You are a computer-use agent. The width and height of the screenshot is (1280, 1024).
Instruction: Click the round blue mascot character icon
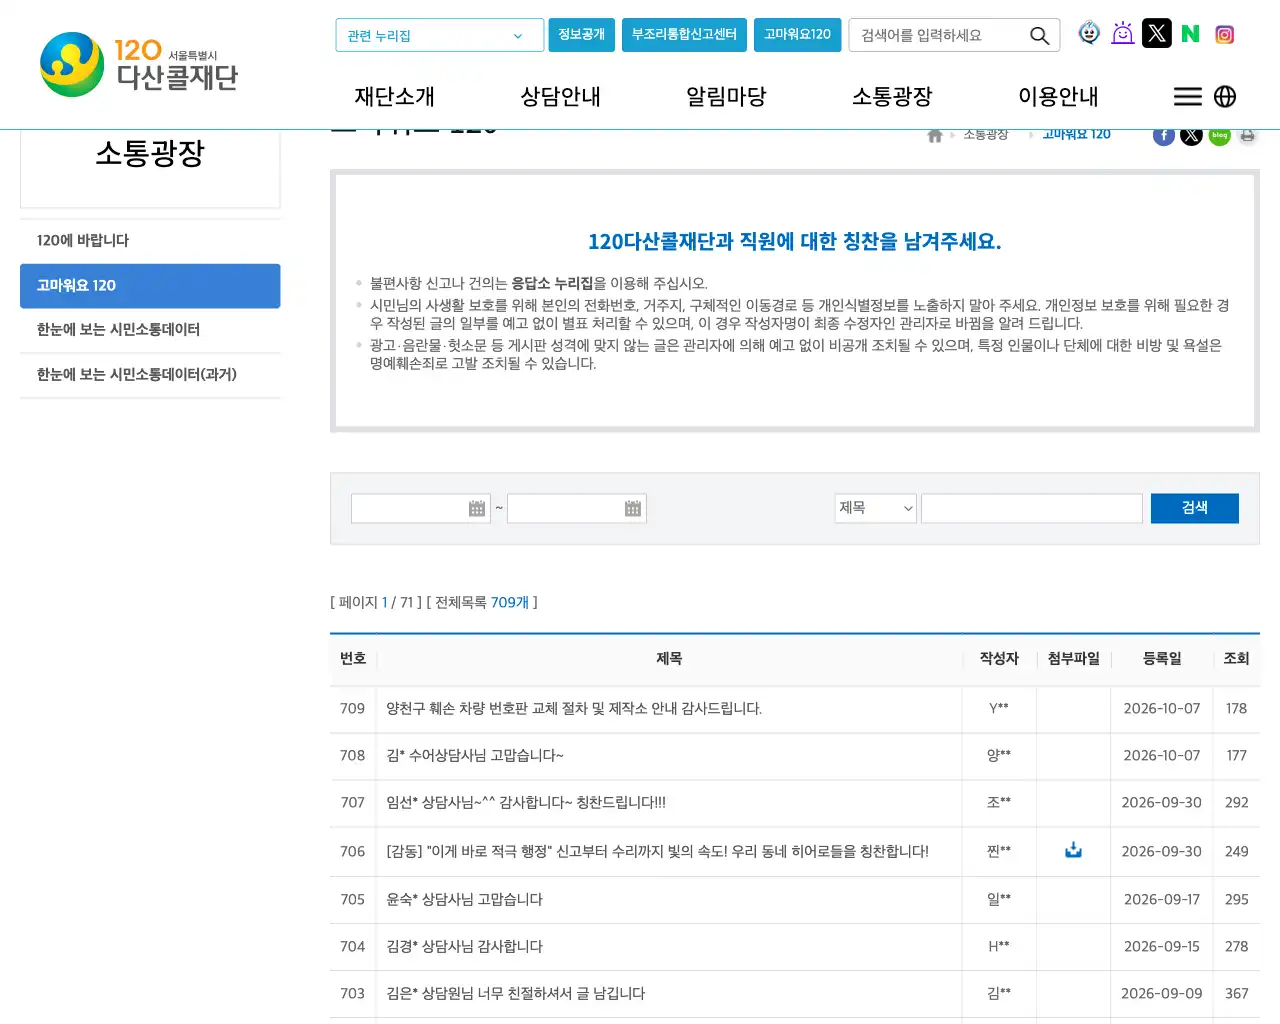(1089, 33)
